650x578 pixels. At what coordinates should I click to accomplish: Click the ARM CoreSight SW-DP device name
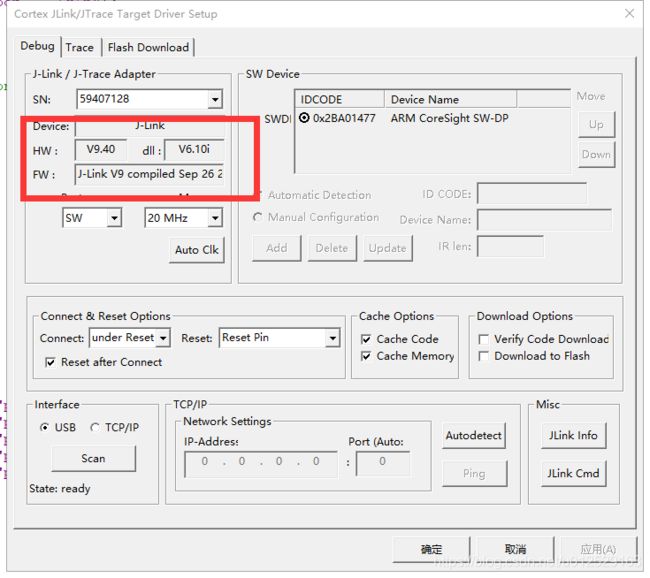tap(449, 118)
